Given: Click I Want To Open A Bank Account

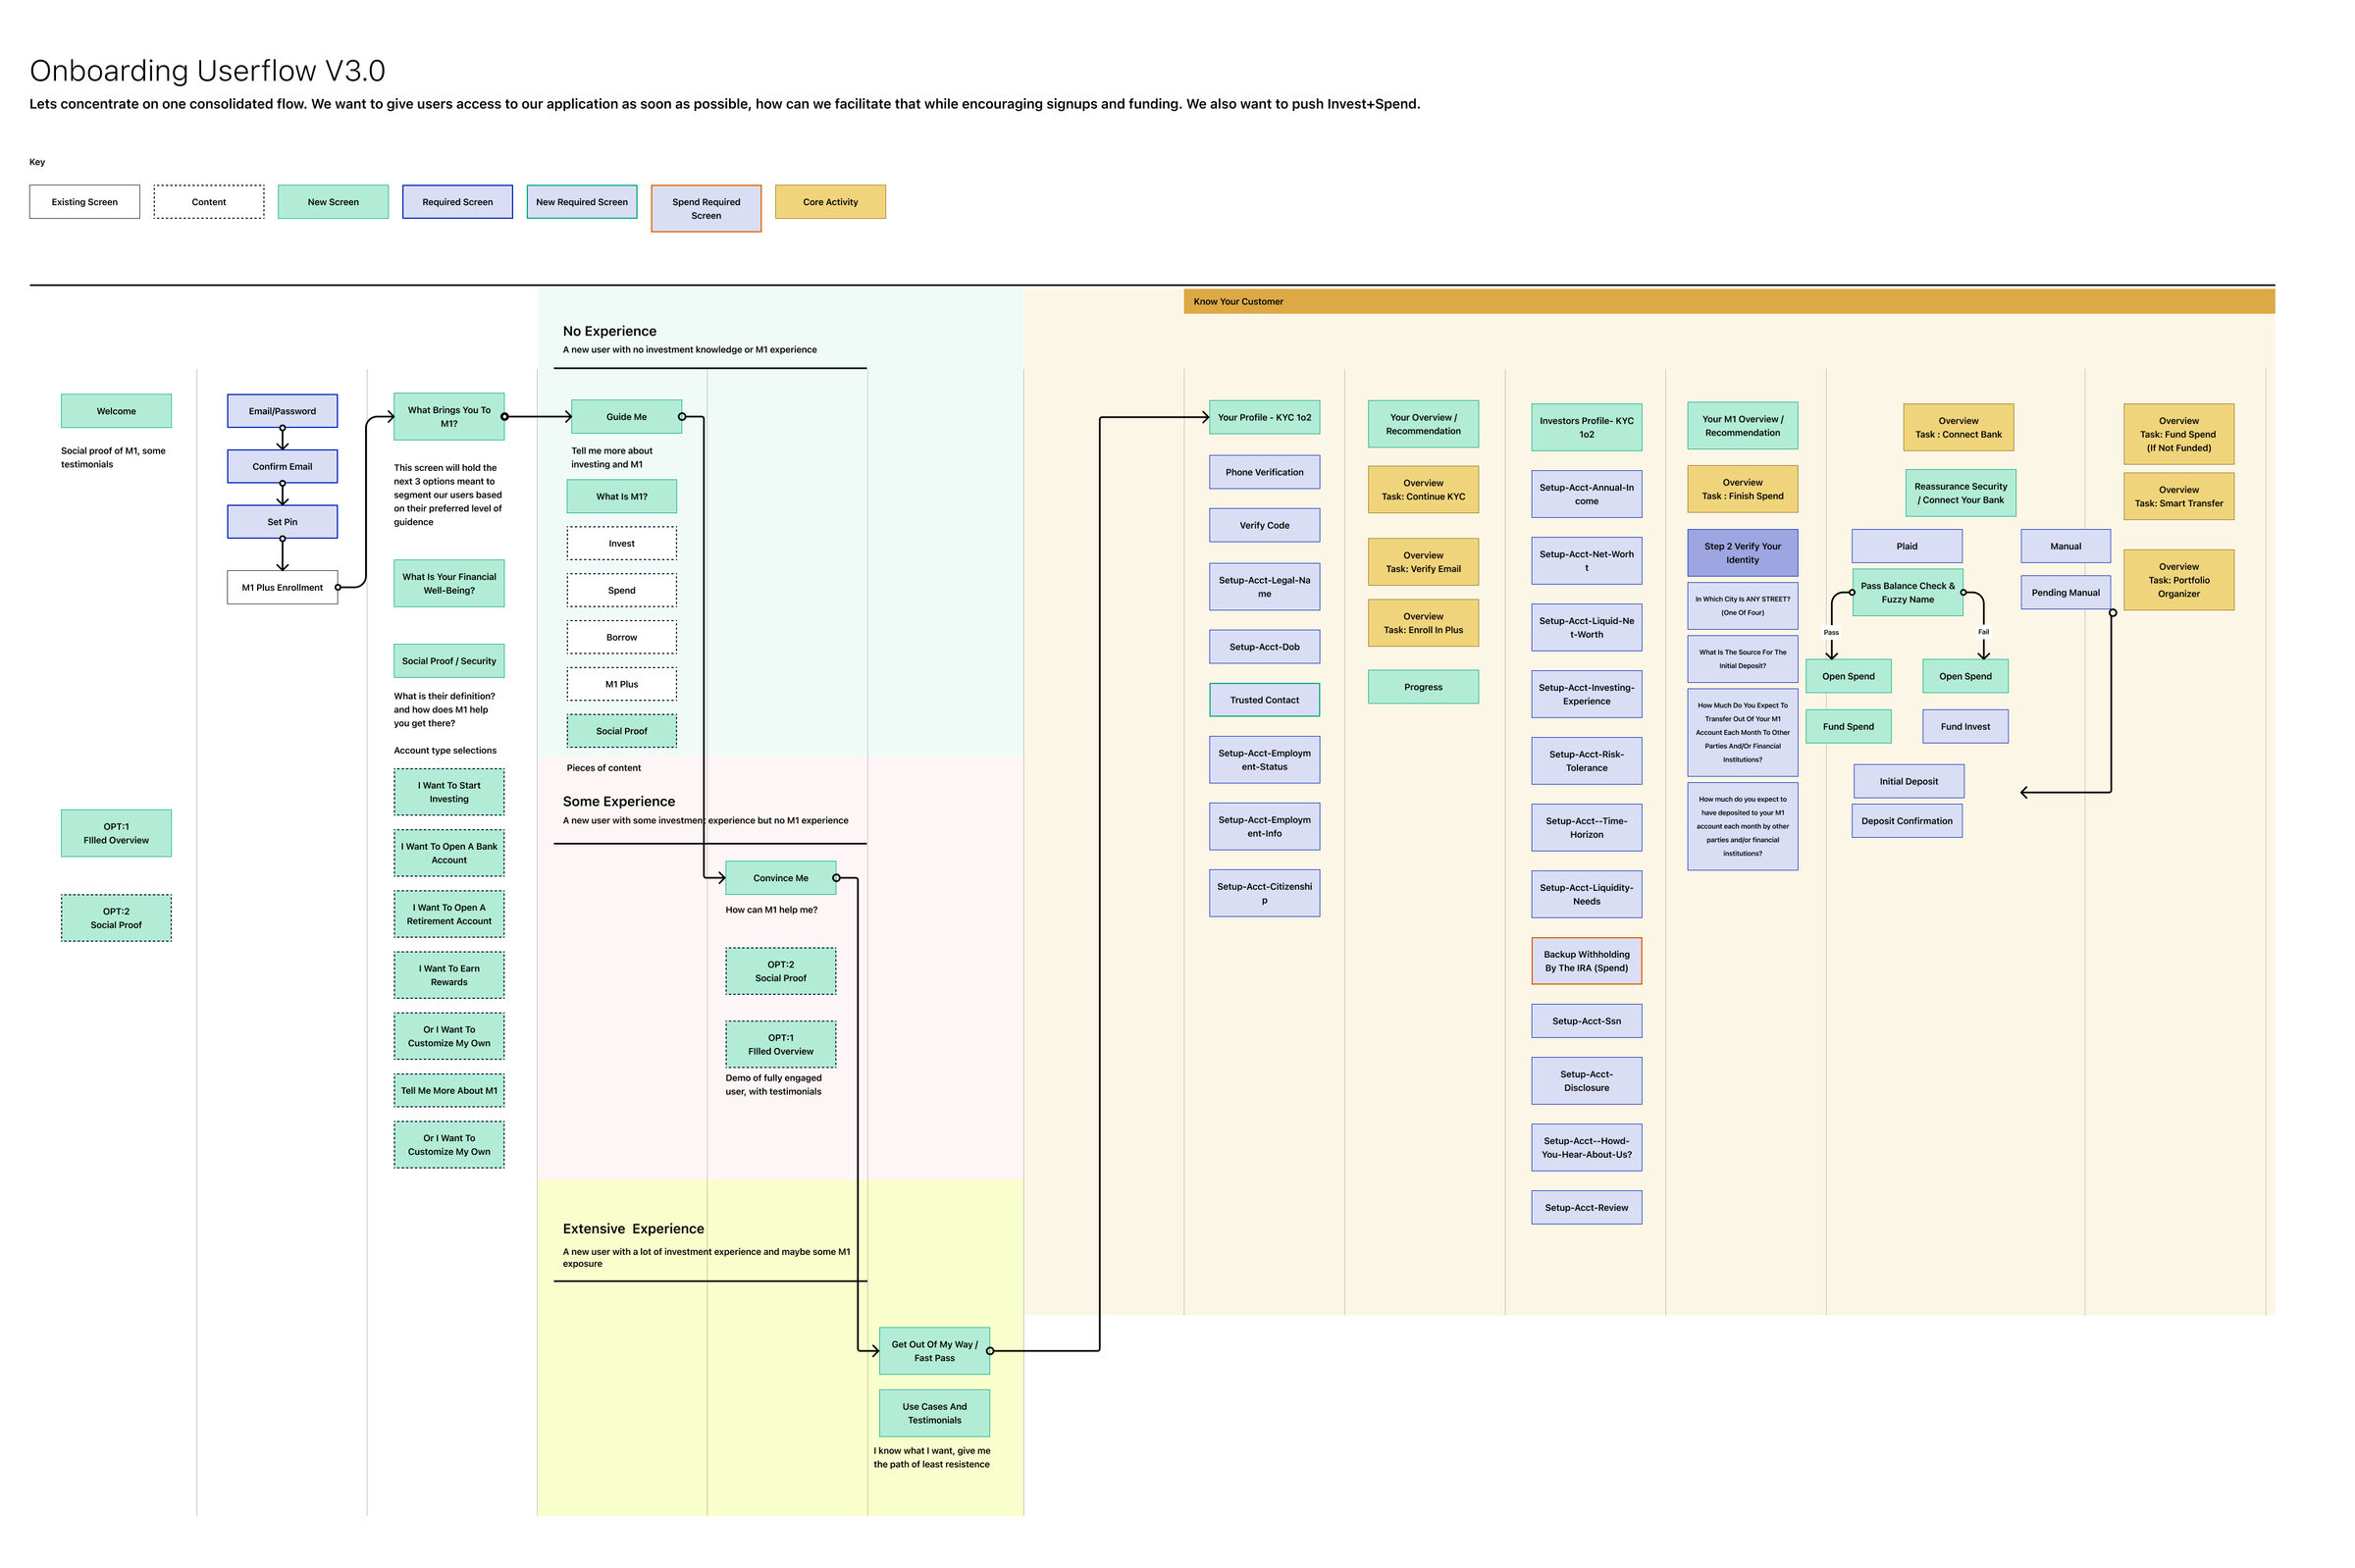Looking at the screenshot, I should tap(449, 853).
